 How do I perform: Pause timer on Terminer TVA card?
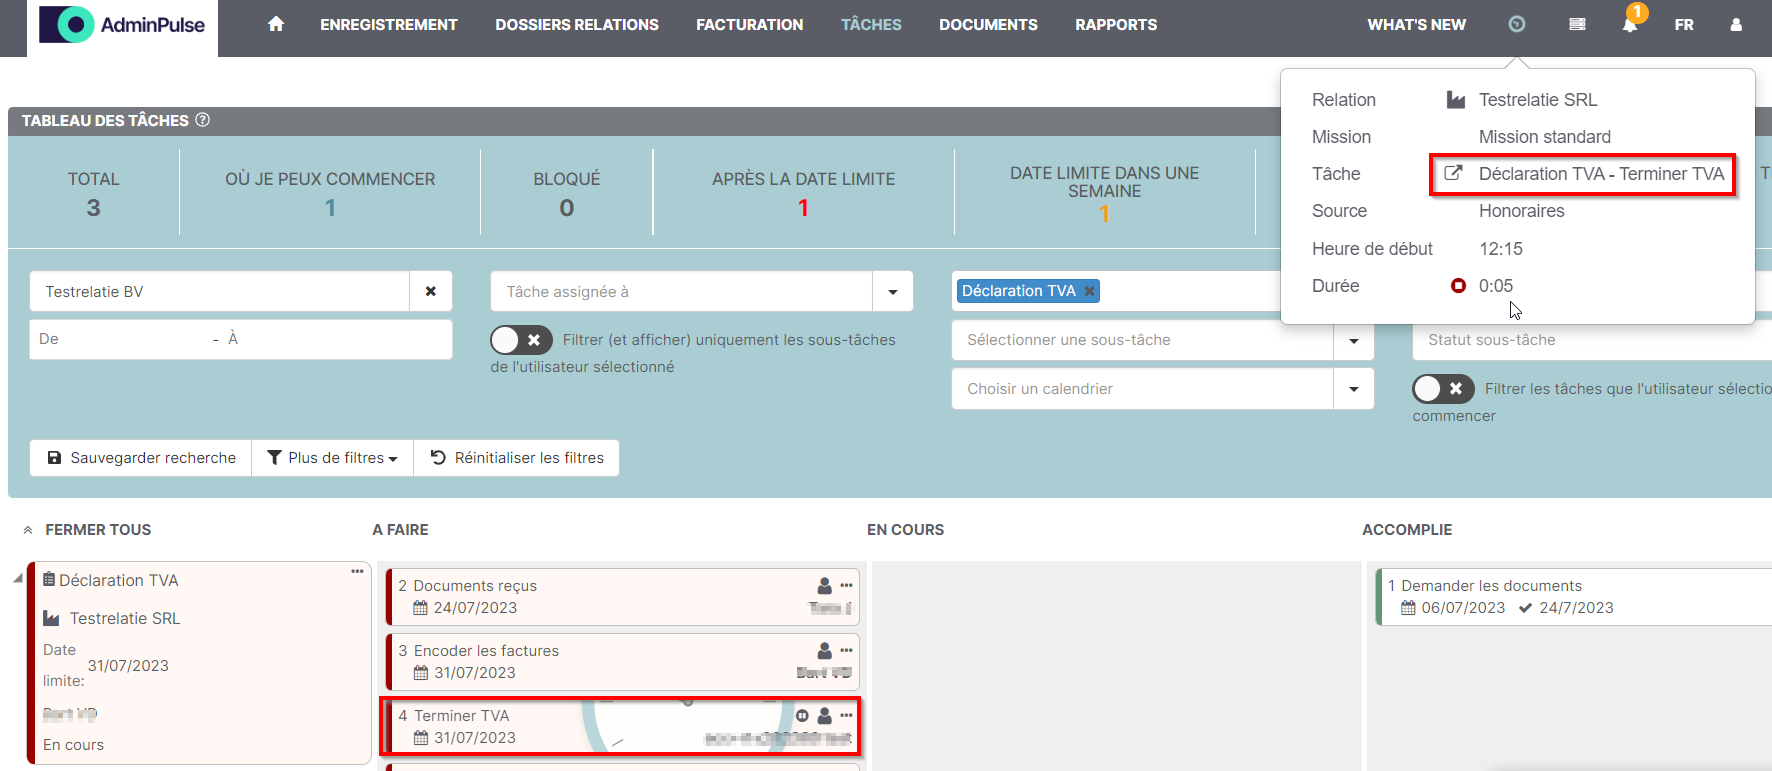[x=802, y=716]
